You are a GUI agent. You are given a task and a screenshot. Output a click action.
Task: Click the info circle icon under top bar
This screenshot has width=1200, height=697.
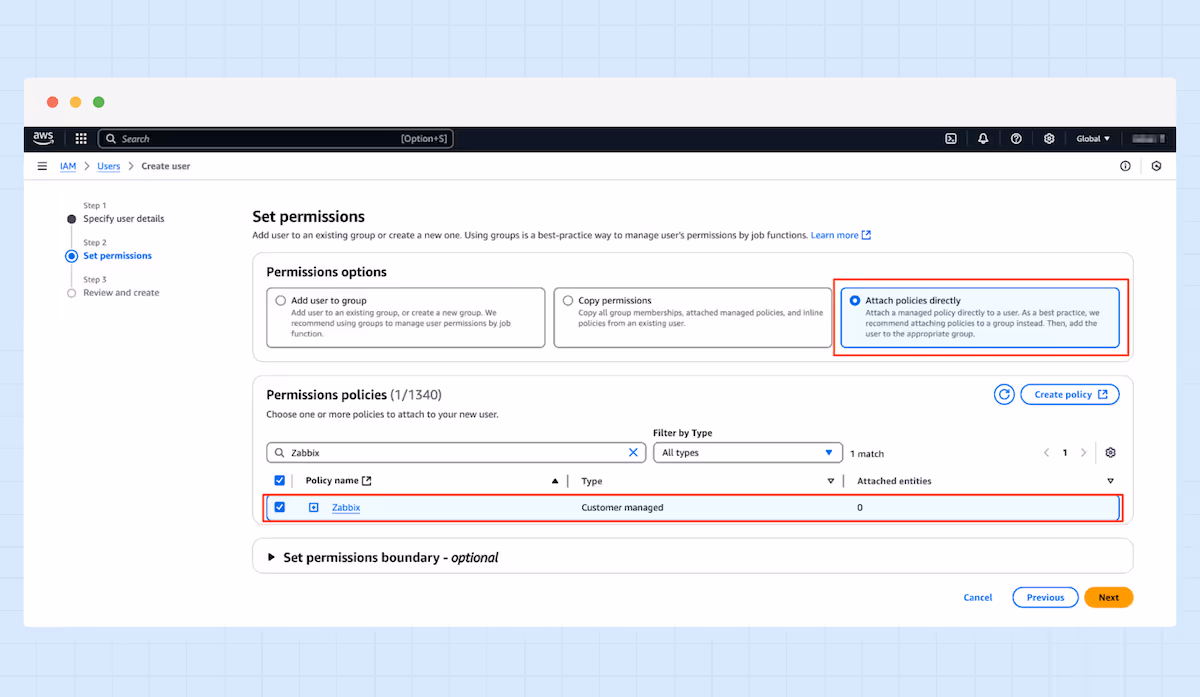point(1125,166)
